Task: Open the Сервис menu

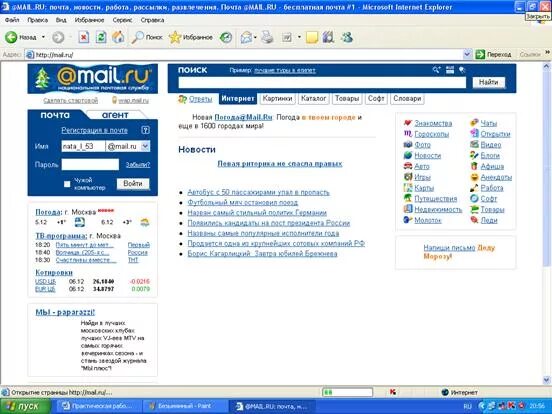Action: [122, 20]
